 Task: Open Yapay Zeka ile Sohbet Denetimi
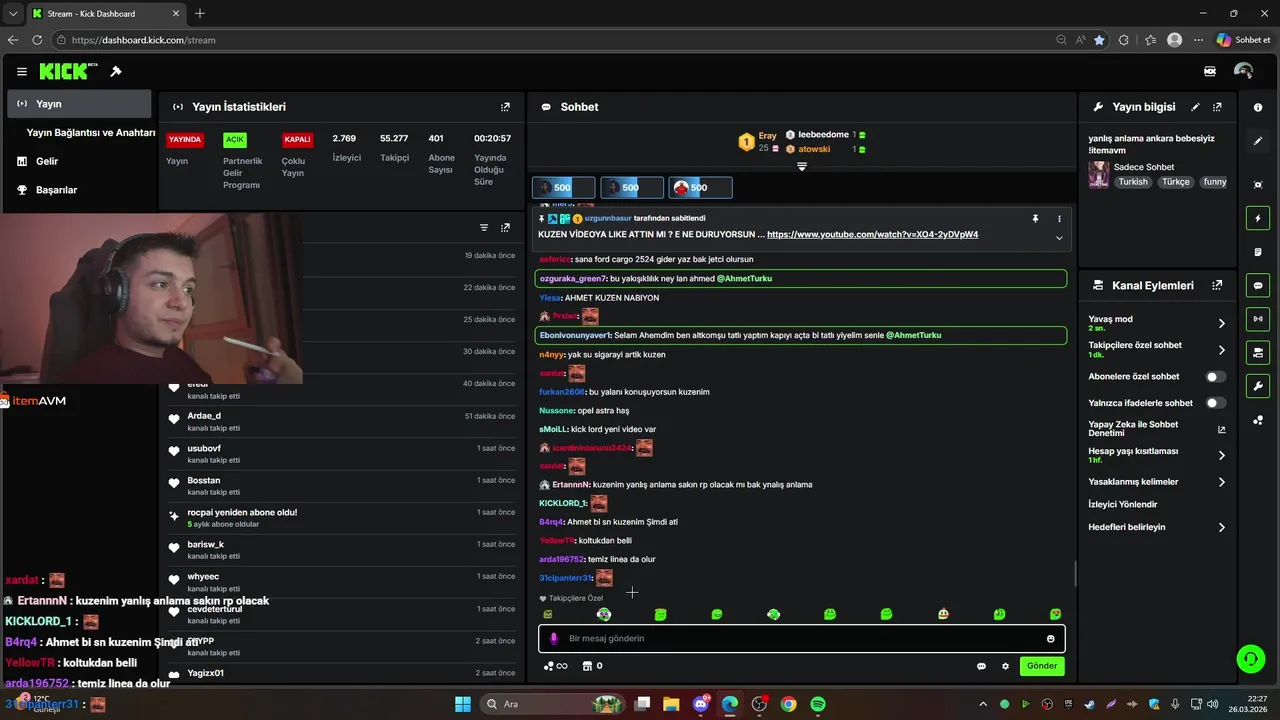(1156, 429)
